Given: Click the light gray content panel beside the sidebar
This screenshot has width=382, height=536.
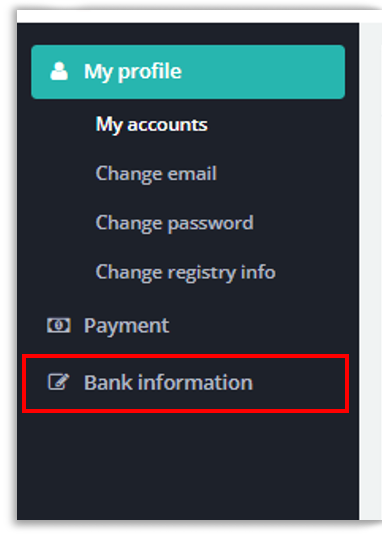Looking at the screenshot, I should (x=371, y=270).
